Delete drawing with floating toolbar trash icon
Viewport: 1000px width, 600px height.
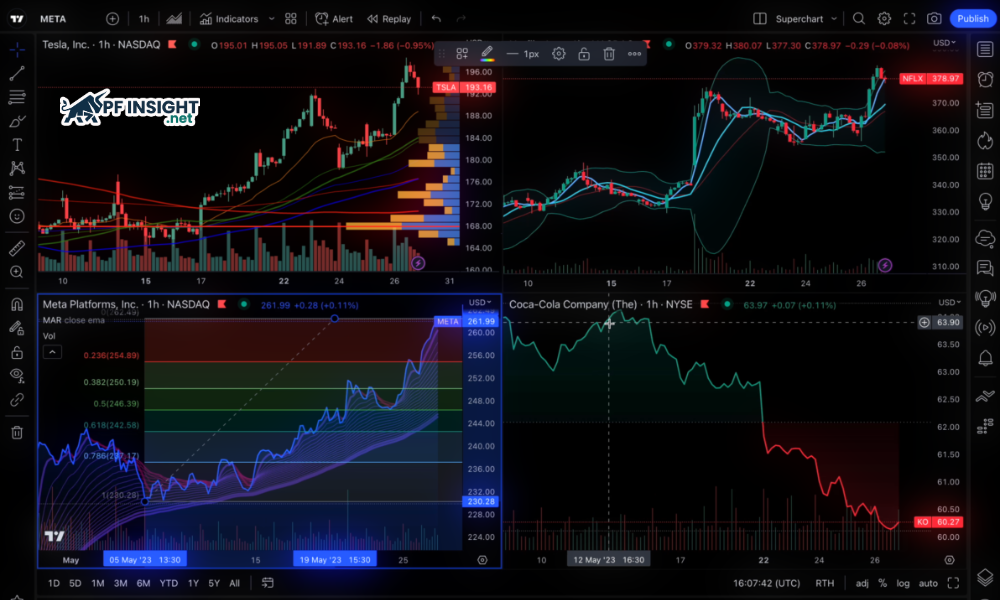(608, 54)
